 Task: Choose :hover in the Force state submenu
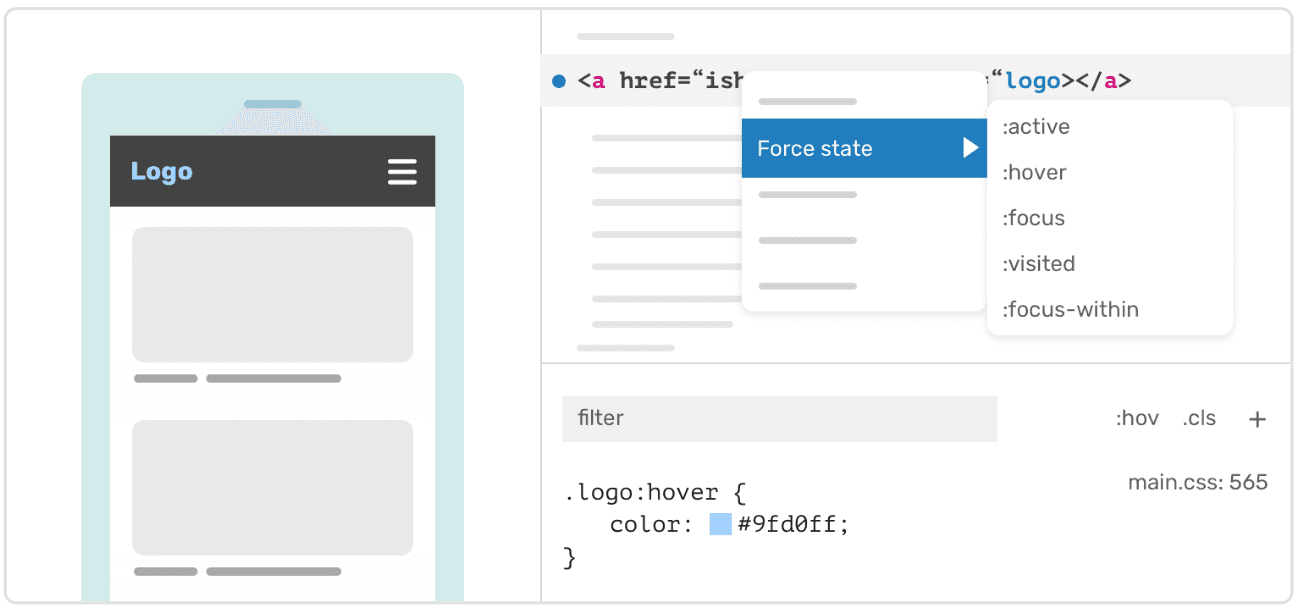(1034, 173)
